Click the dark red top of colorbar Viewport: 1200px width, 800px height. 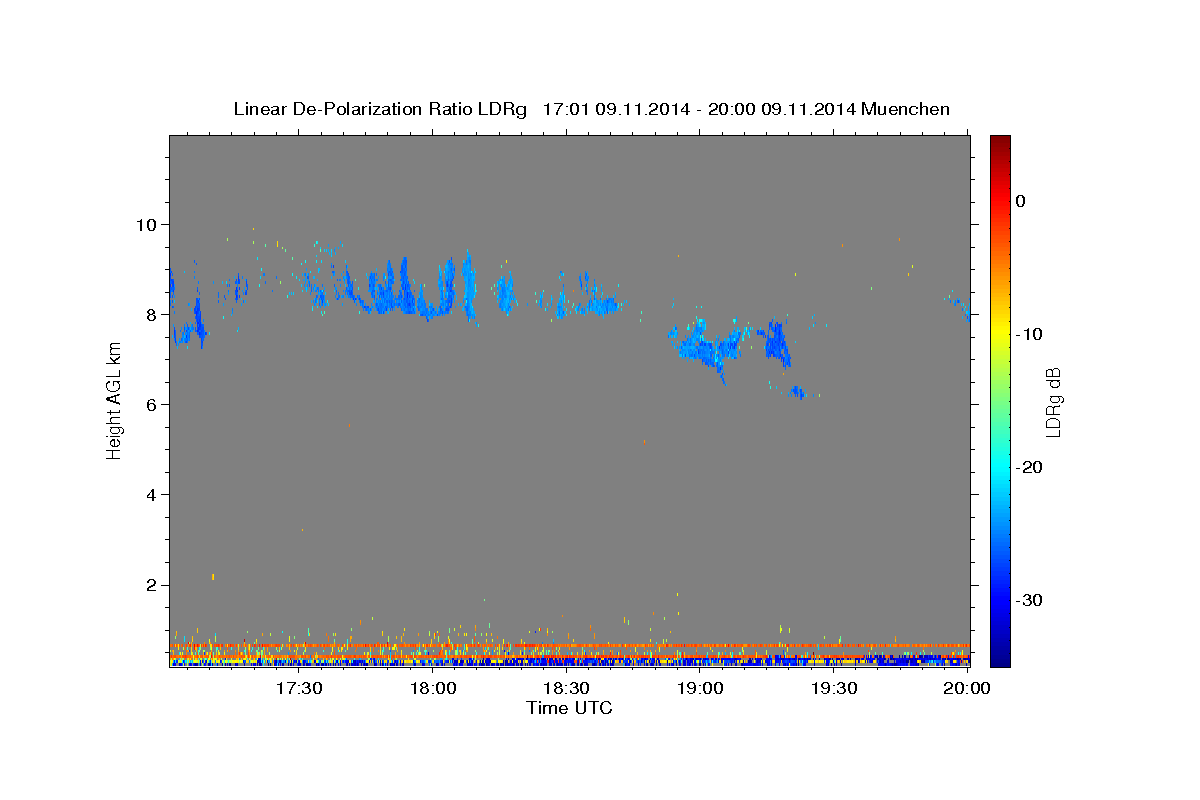point(1000,145)
